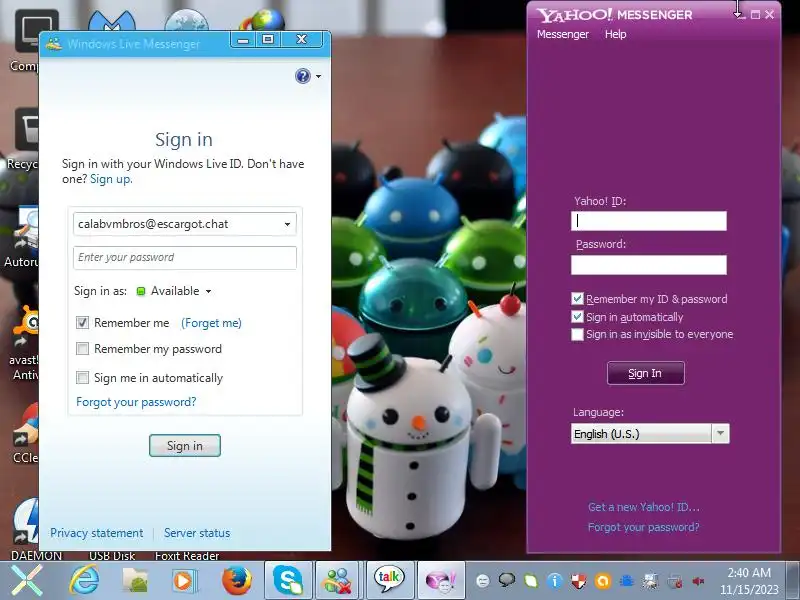Click into the Yahoo! ID field
The height and width of the screenshot is (600, 800).
[648, 221]
